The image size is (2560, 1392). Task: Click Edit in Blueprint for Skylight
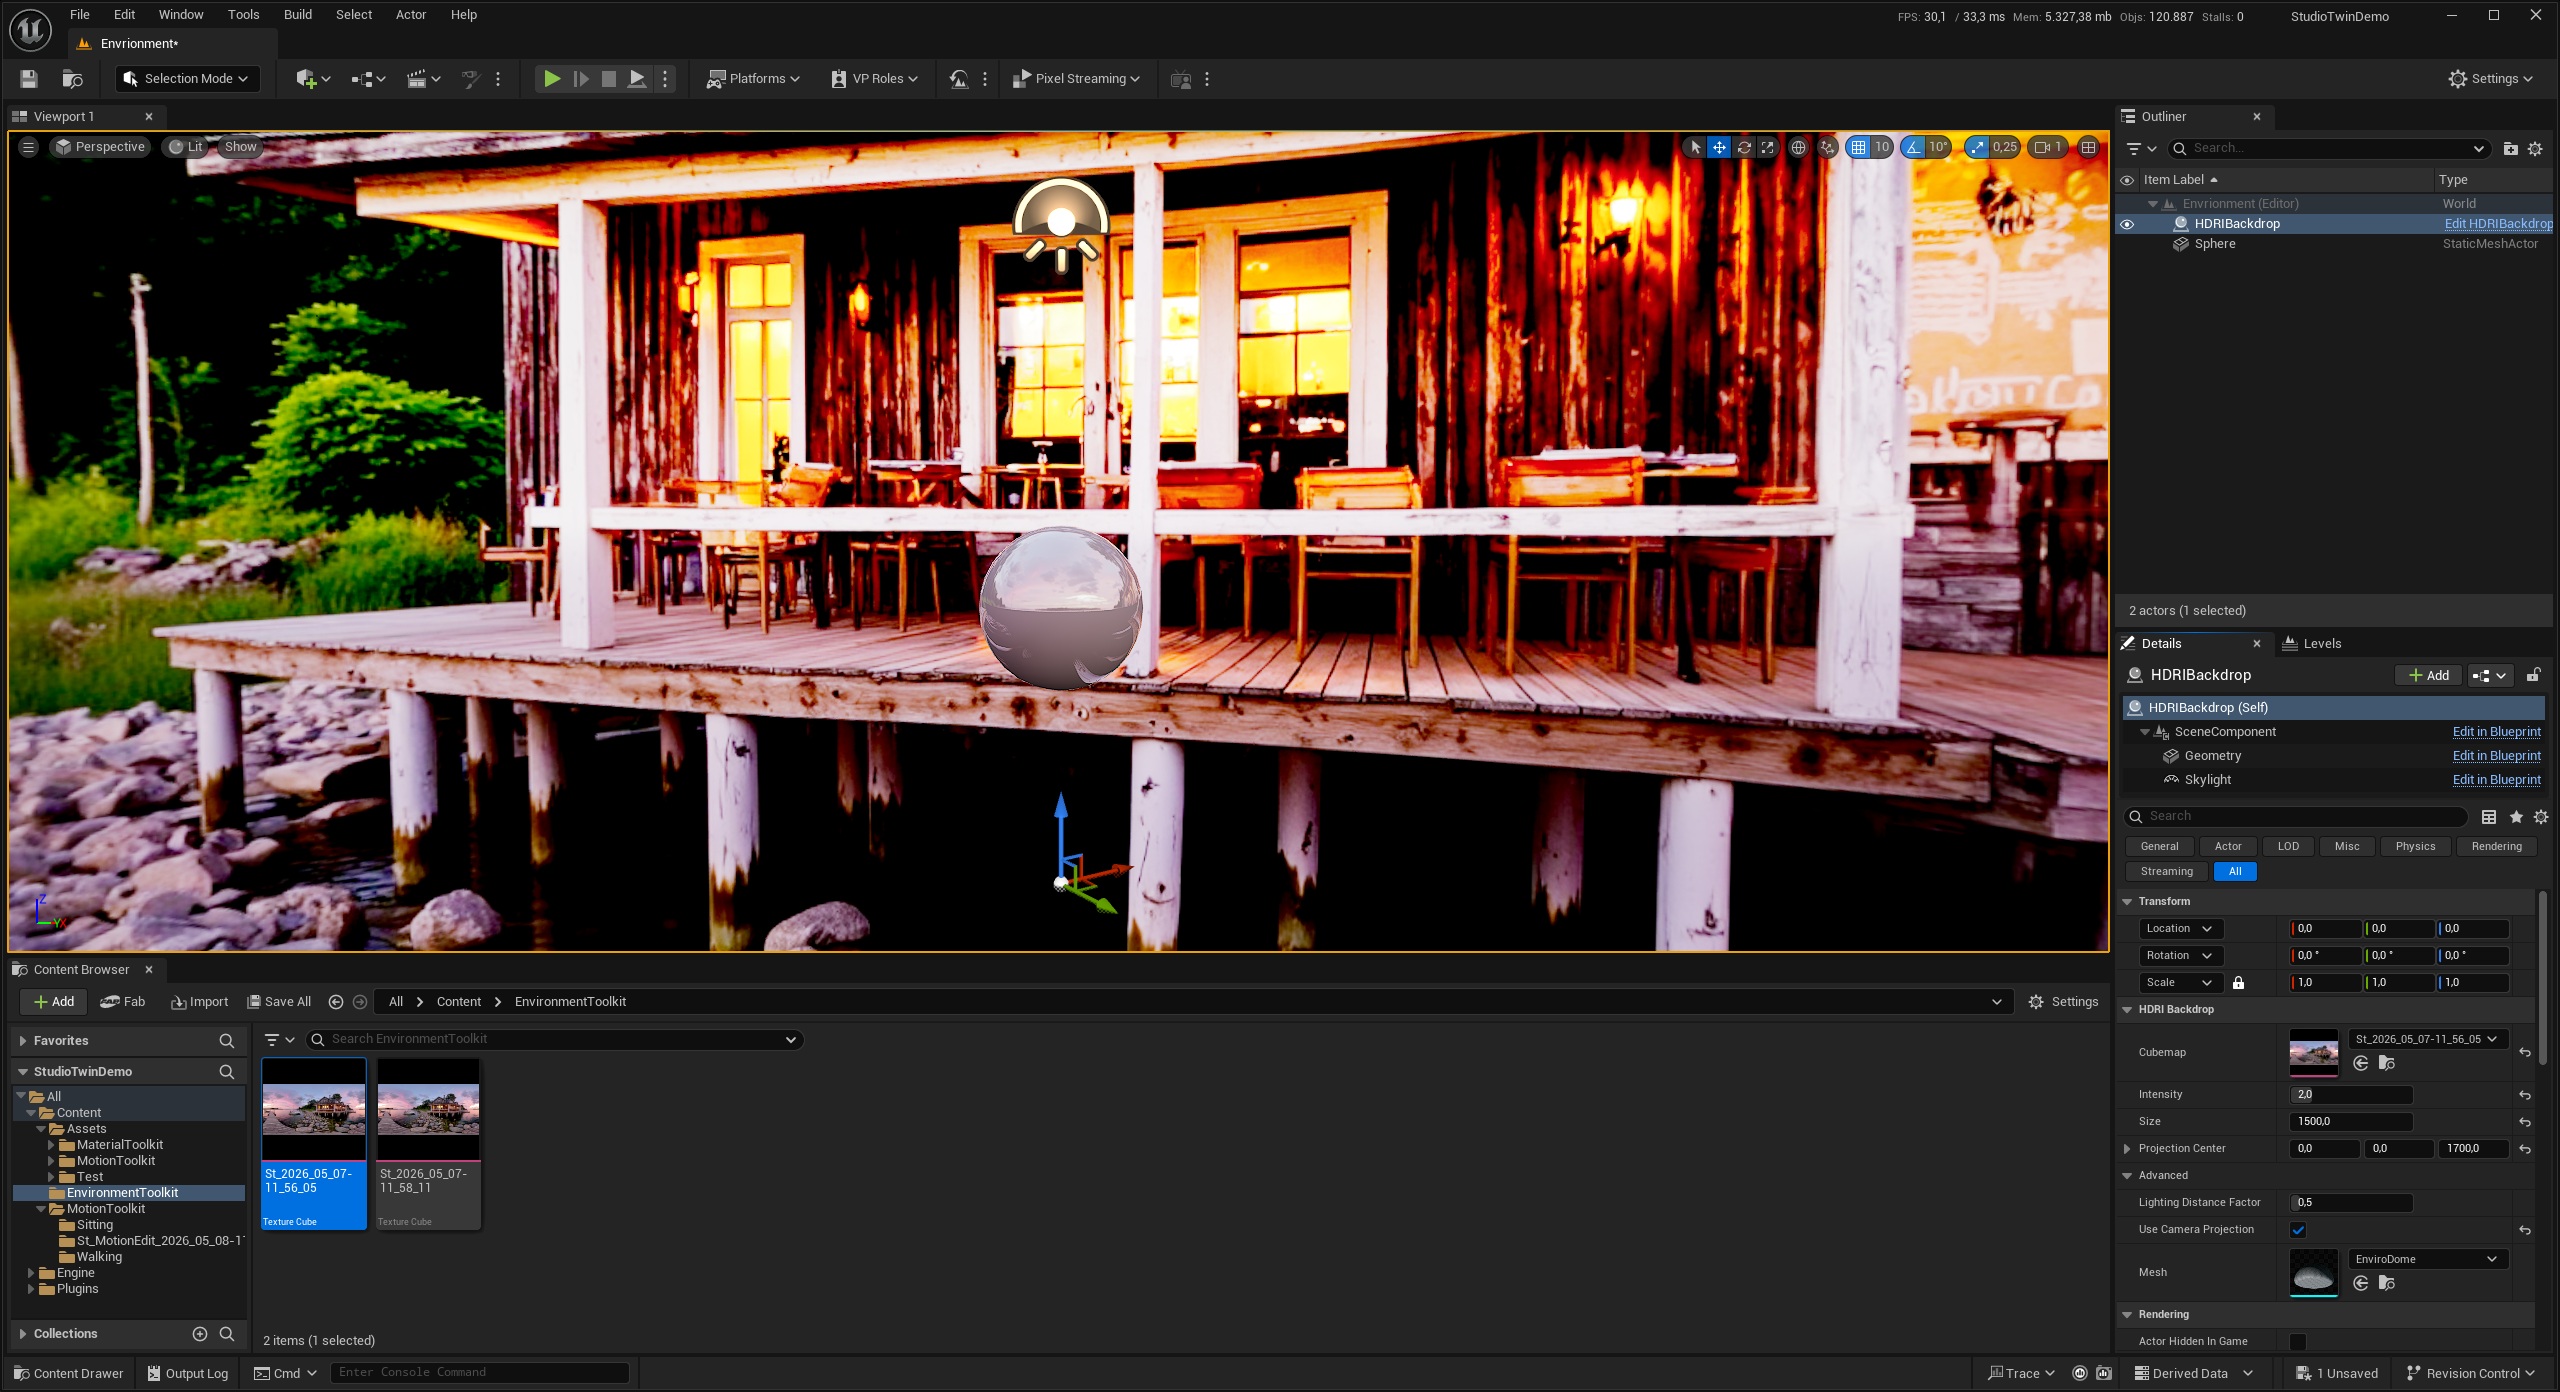(2496, 780)
